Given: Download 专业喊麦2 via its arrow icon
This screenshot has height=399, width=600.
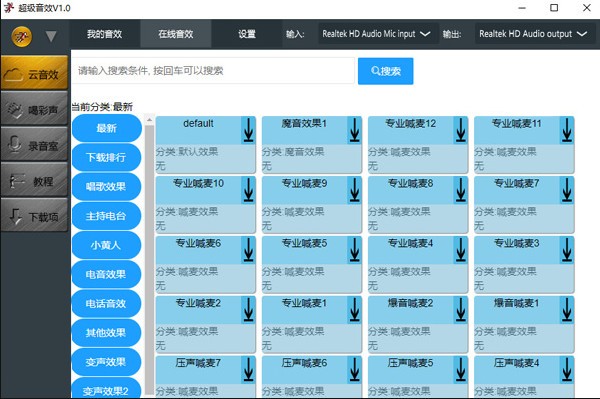Looking at the screenshot, I should [x=248, y=310].
